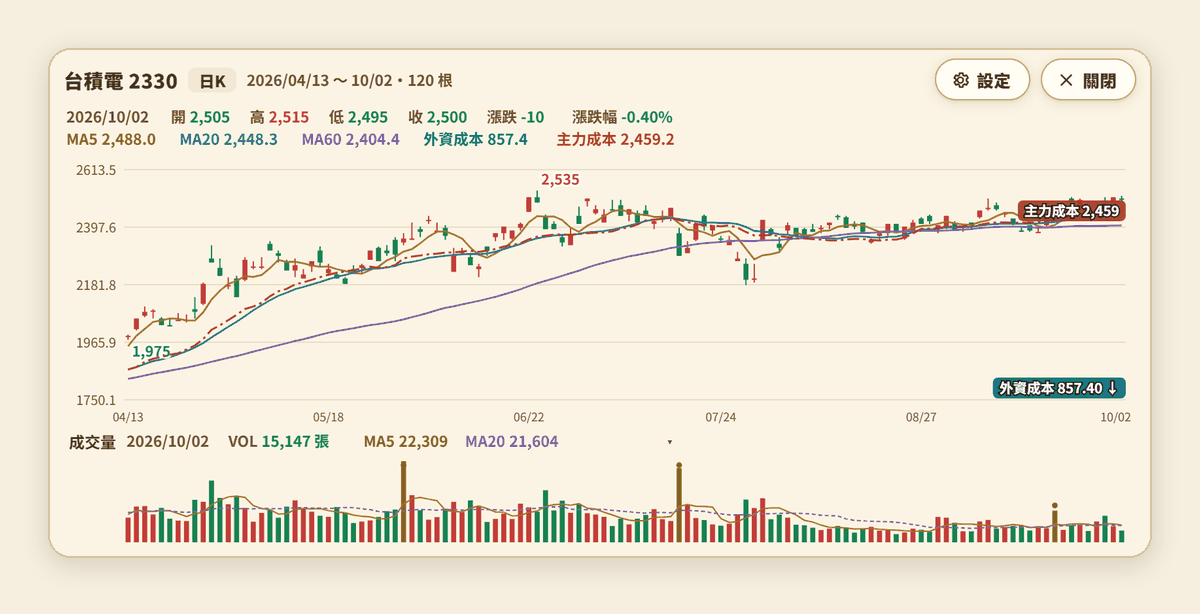Toggle the 外資成本 857.4 legend
This screenshot has width=1200, height=614.
click(x=475, y=140)
